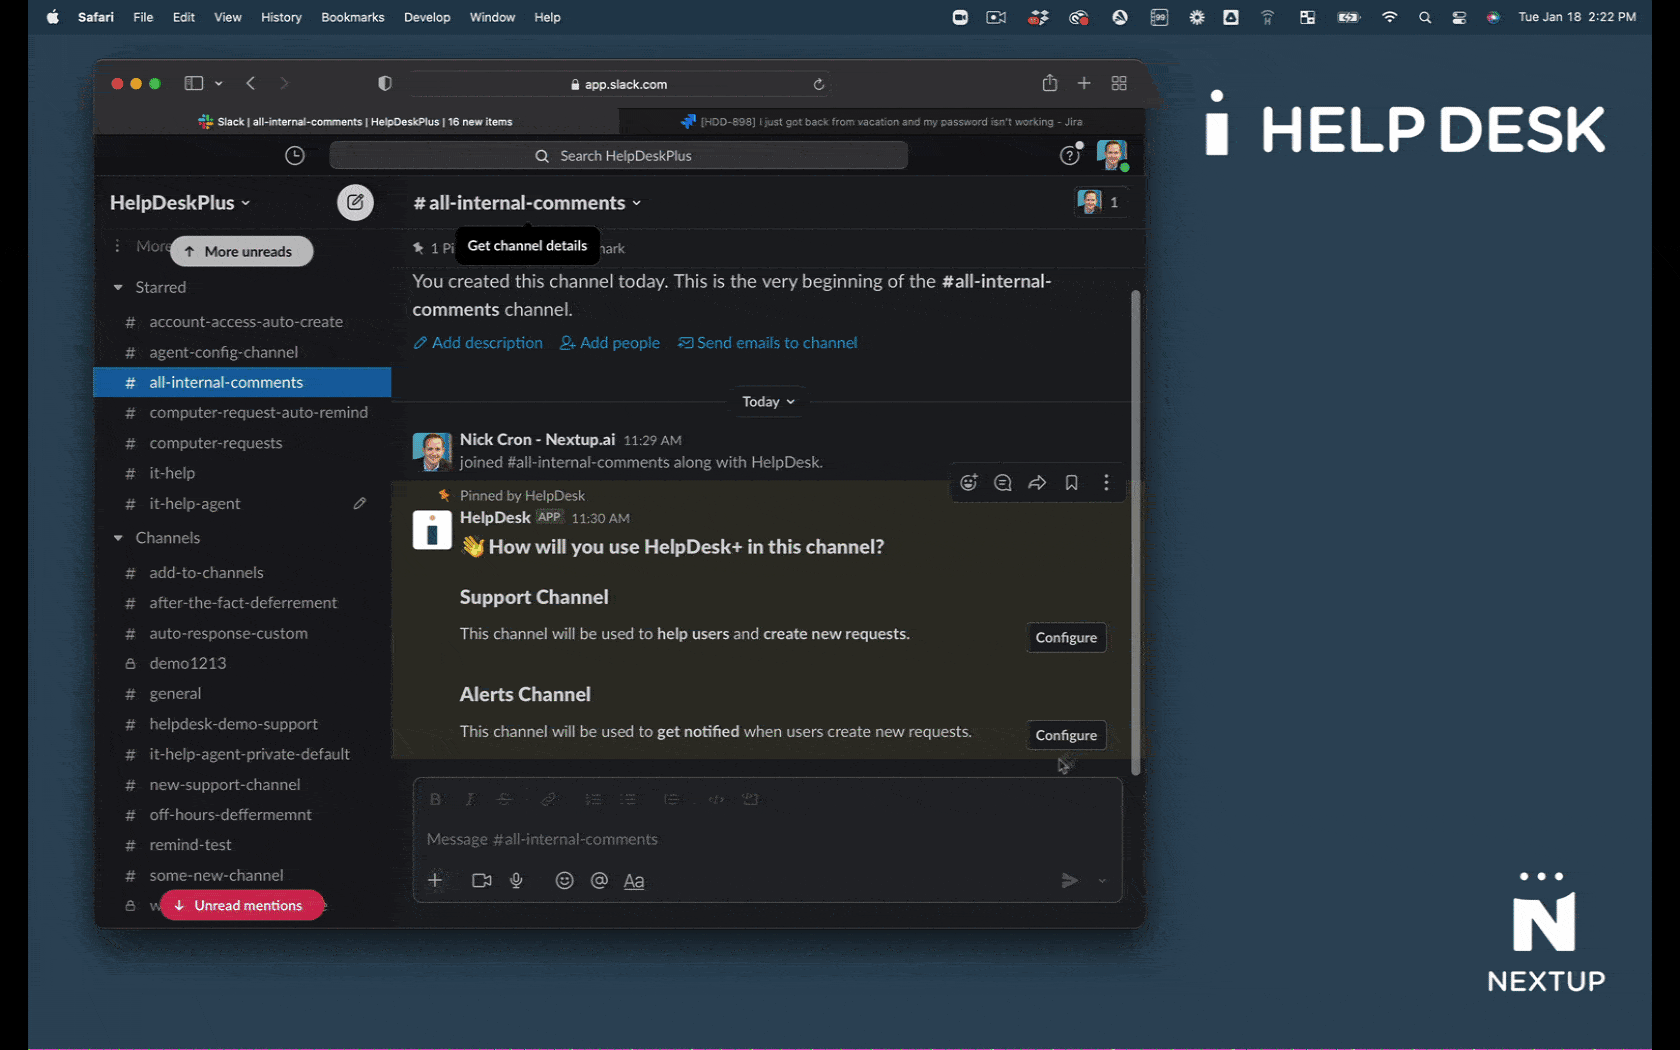Toggle bulleted list in composer
This screenshot has width=1680, height=1050.
627,799
